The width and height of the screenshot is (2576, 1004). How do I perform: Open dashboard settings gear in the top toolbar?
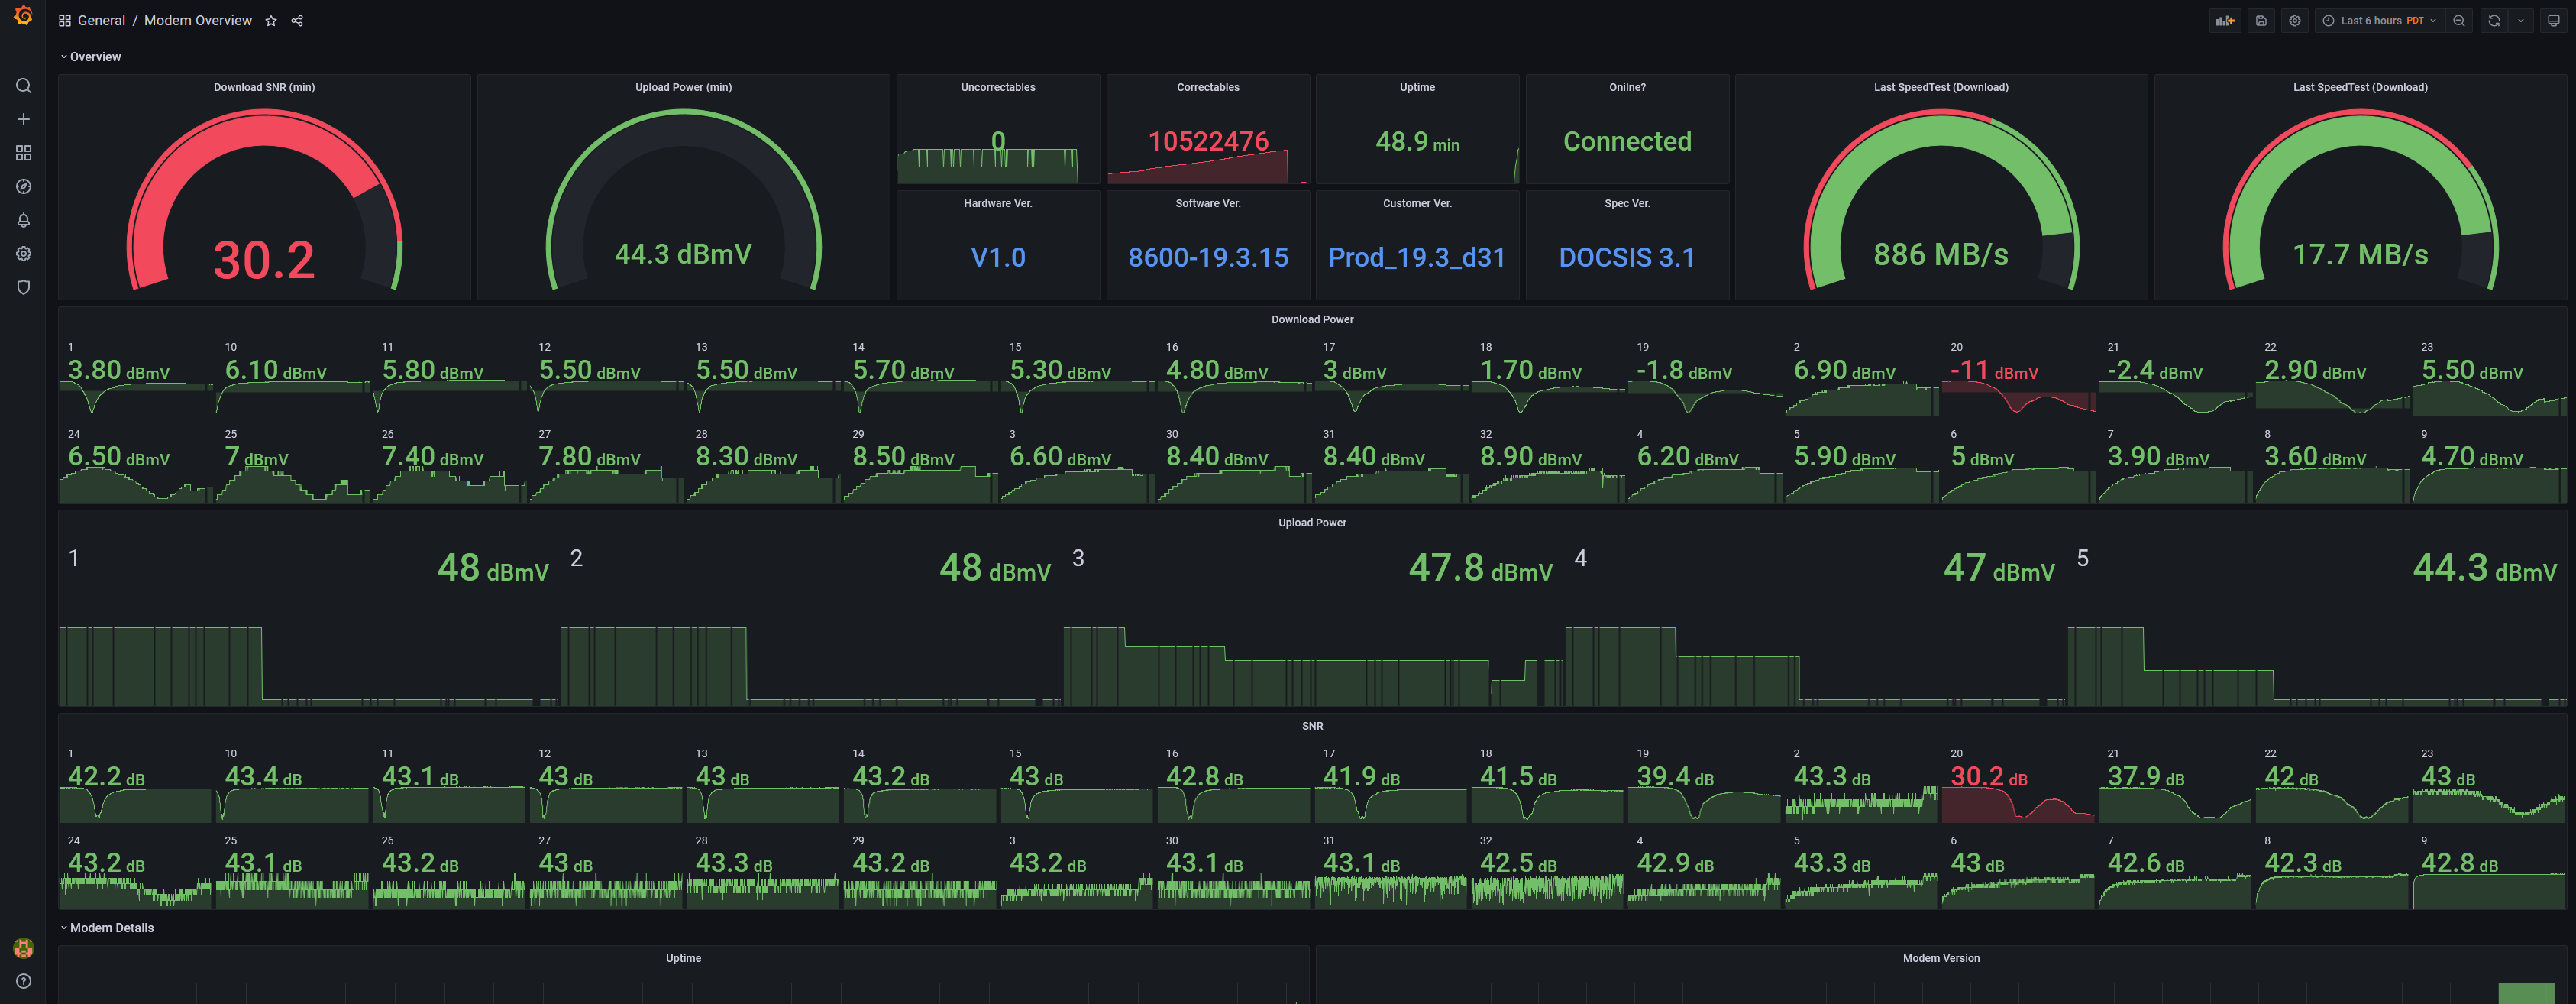click(2295, 20)
